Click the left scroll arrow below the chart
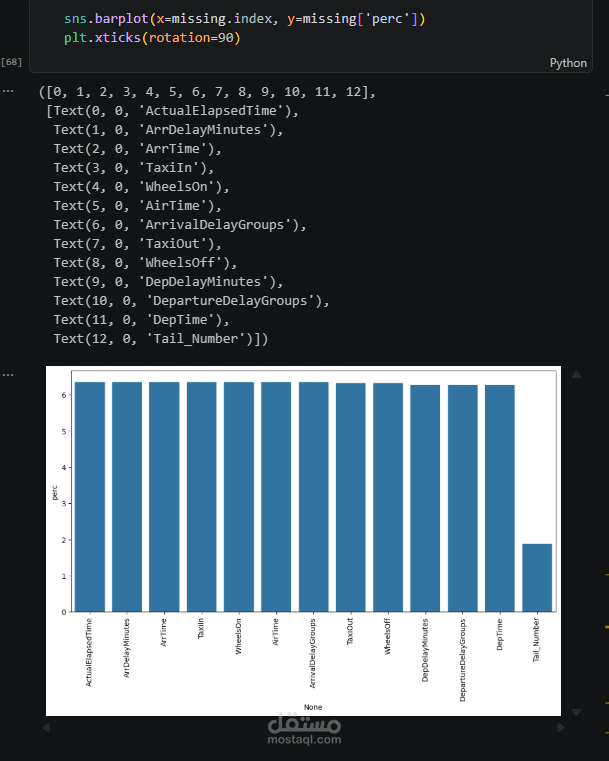Viewport: 609px width, 761px height. tap(46, 727)
